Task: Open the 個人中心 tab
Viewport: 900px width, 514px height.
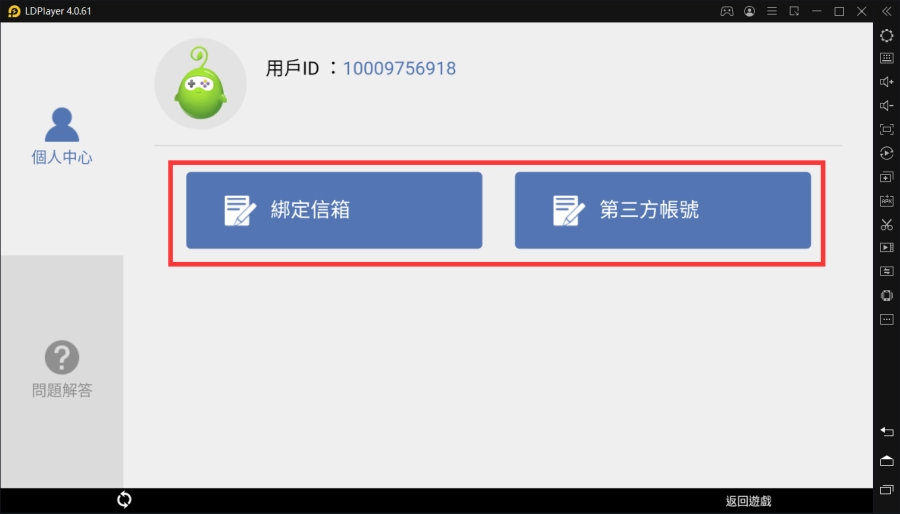Action: pyautogui.click(x=61, y=137)
